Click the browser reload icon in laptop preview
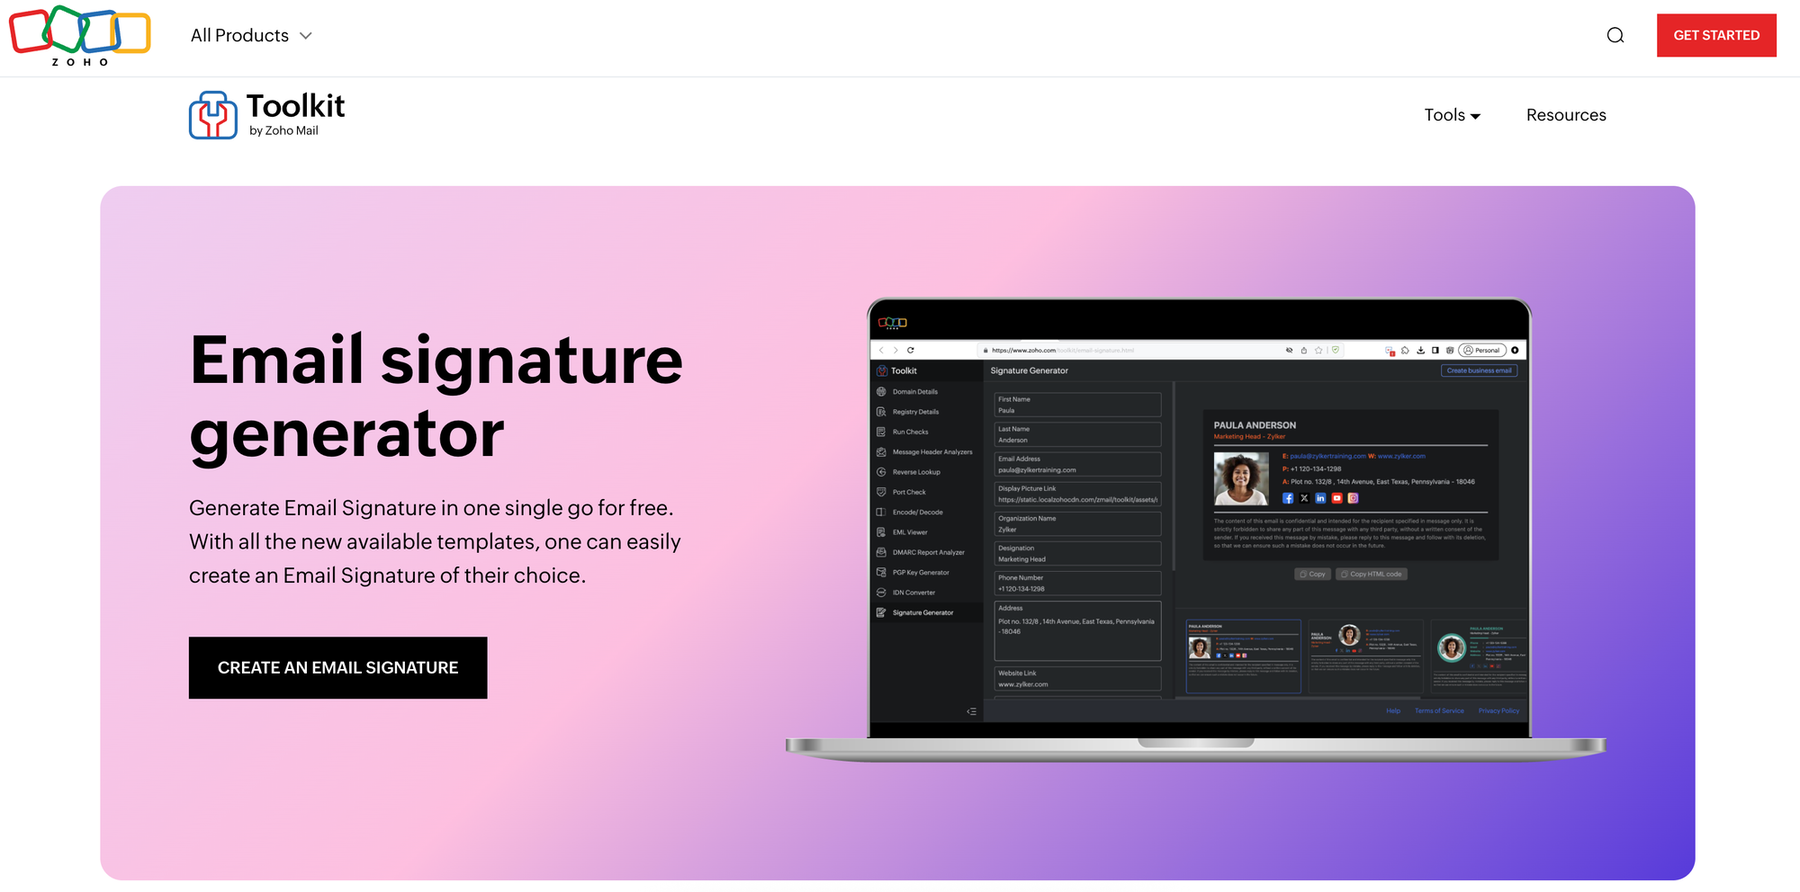This screenshot has width=1800, height=892. pyautogui.click(x=911, y=350)
